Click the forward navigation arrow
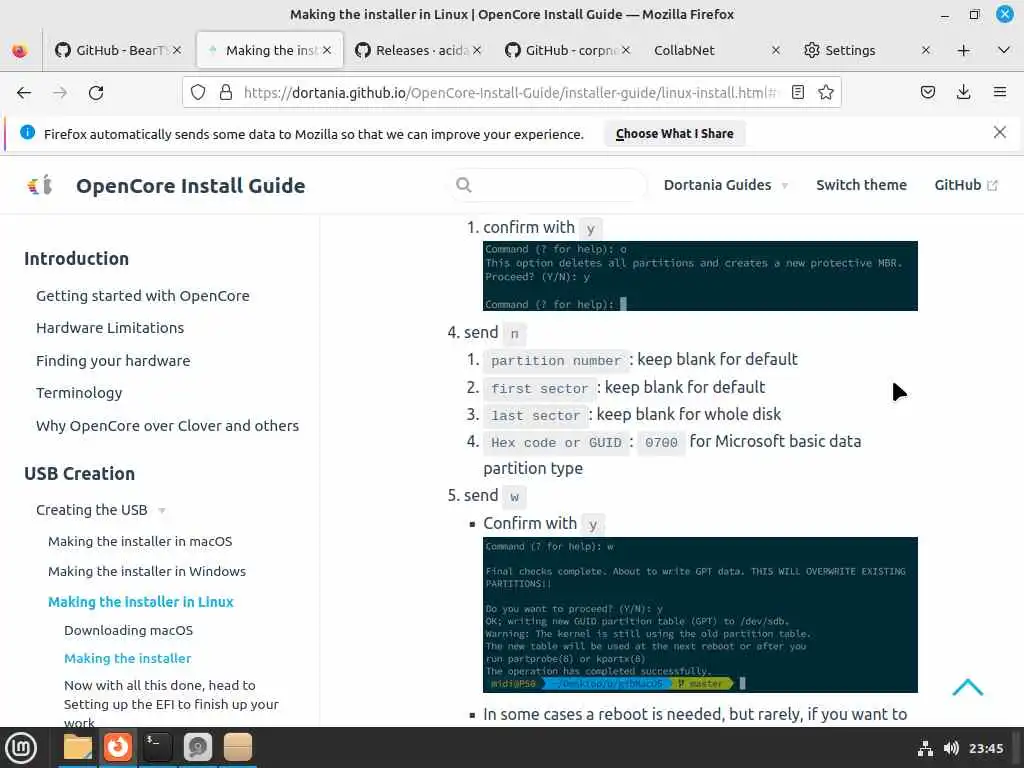Viewport: 1024px width, 768px height. (60, 93)
